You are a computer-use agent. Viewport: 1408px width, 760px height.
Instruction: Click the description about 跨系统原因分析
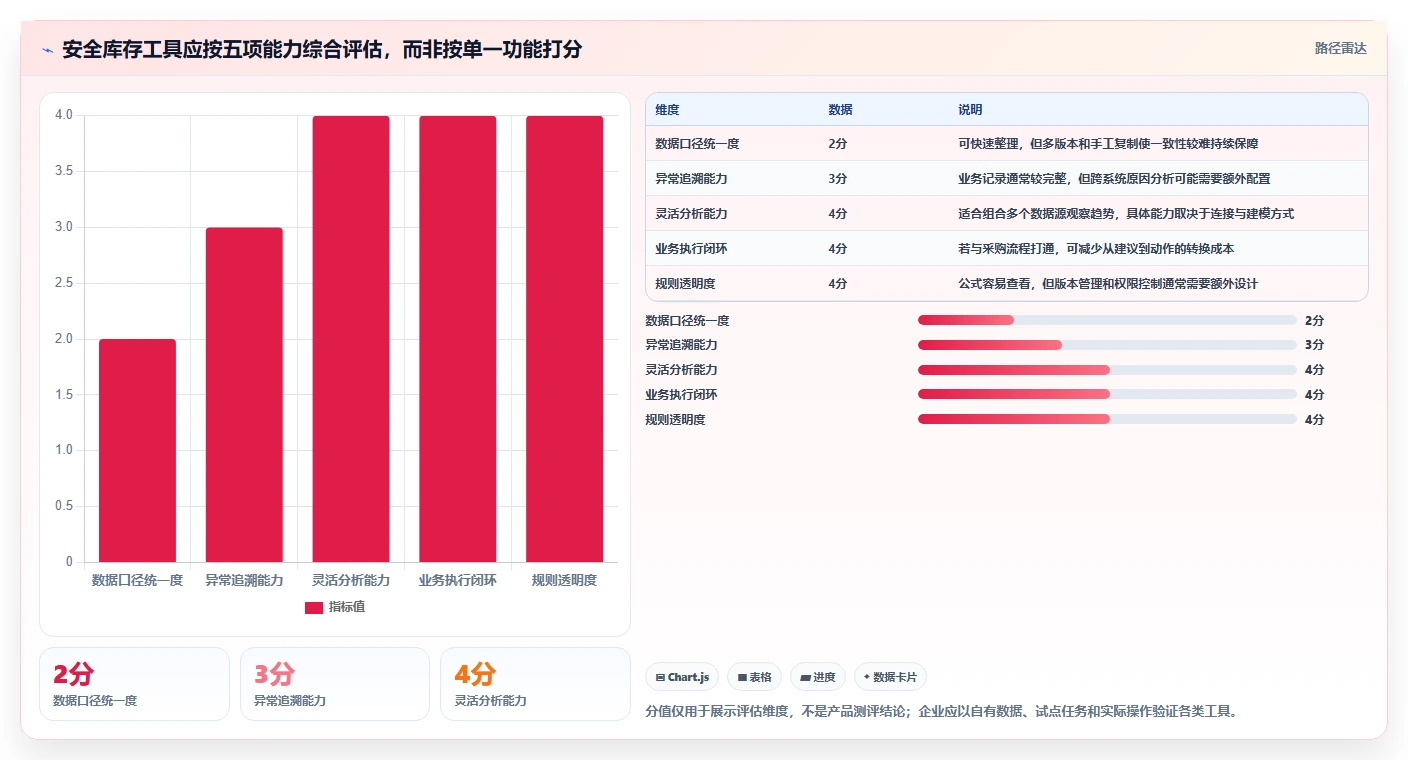1114,179
